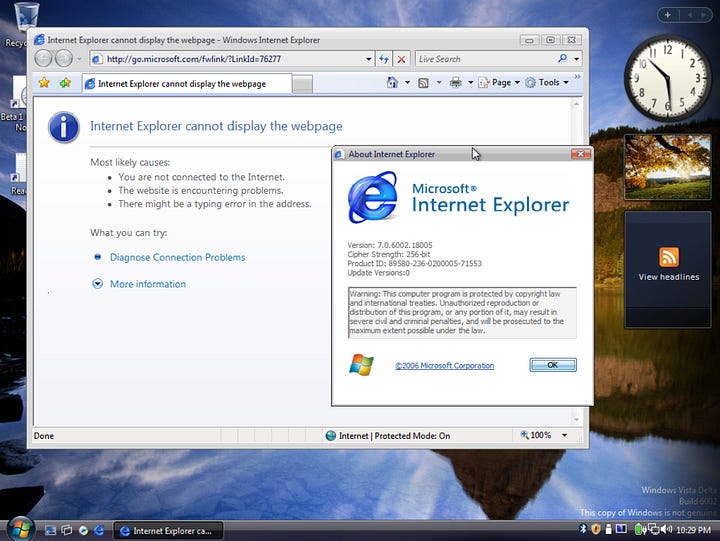Click the search magnifier icon
Screen dimensions: 720x541
pyautogui.click(x=562, y=58)
